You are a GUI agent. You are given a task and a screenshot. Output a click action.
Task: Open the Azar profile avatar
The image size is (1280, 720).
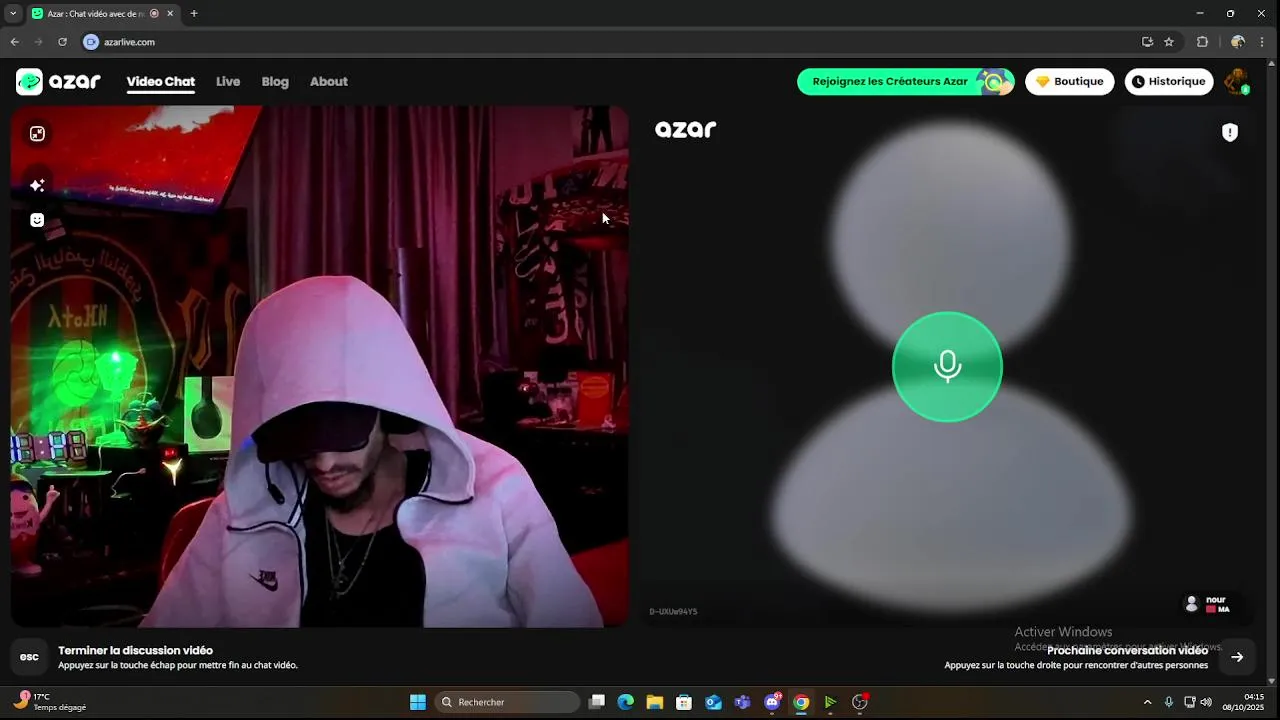[x=1237, y=82]
